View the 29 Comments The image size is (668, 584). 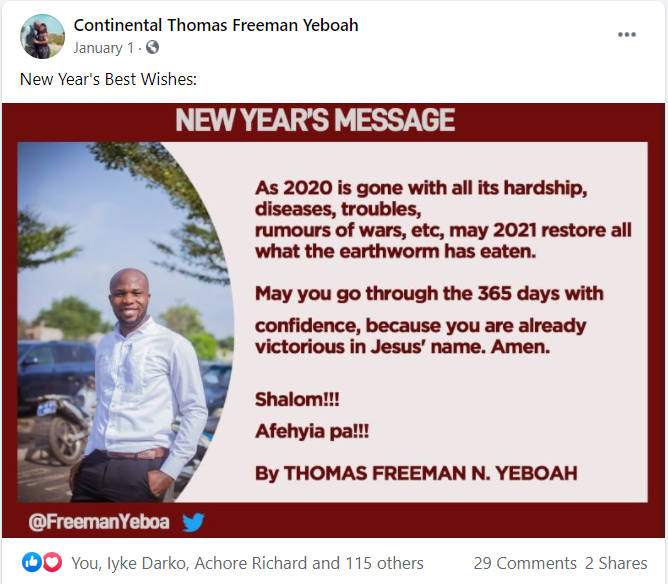(x=525, y=563)
